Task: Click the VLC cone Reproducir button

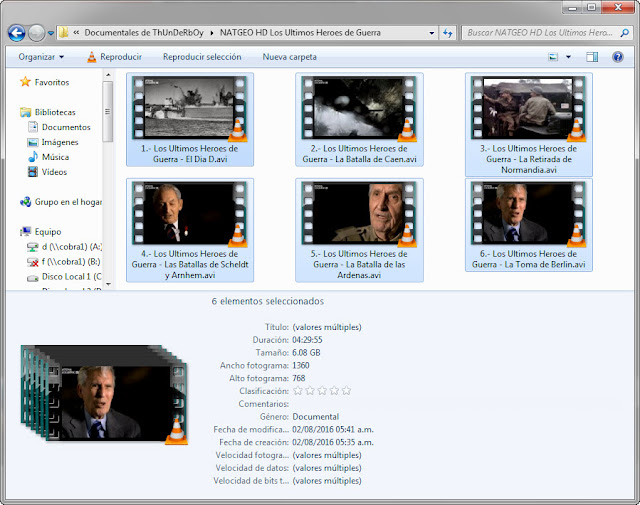Action: click(x=115, y=57)
